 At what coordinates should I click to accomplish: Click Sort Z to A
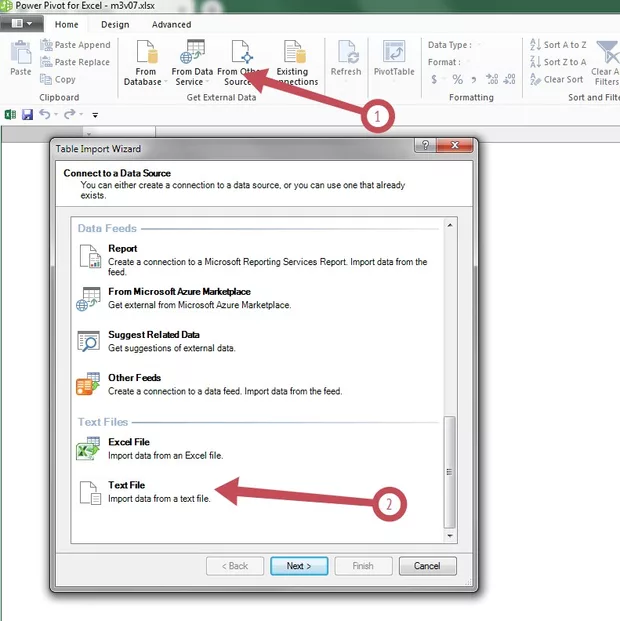[x=558, y=62]
